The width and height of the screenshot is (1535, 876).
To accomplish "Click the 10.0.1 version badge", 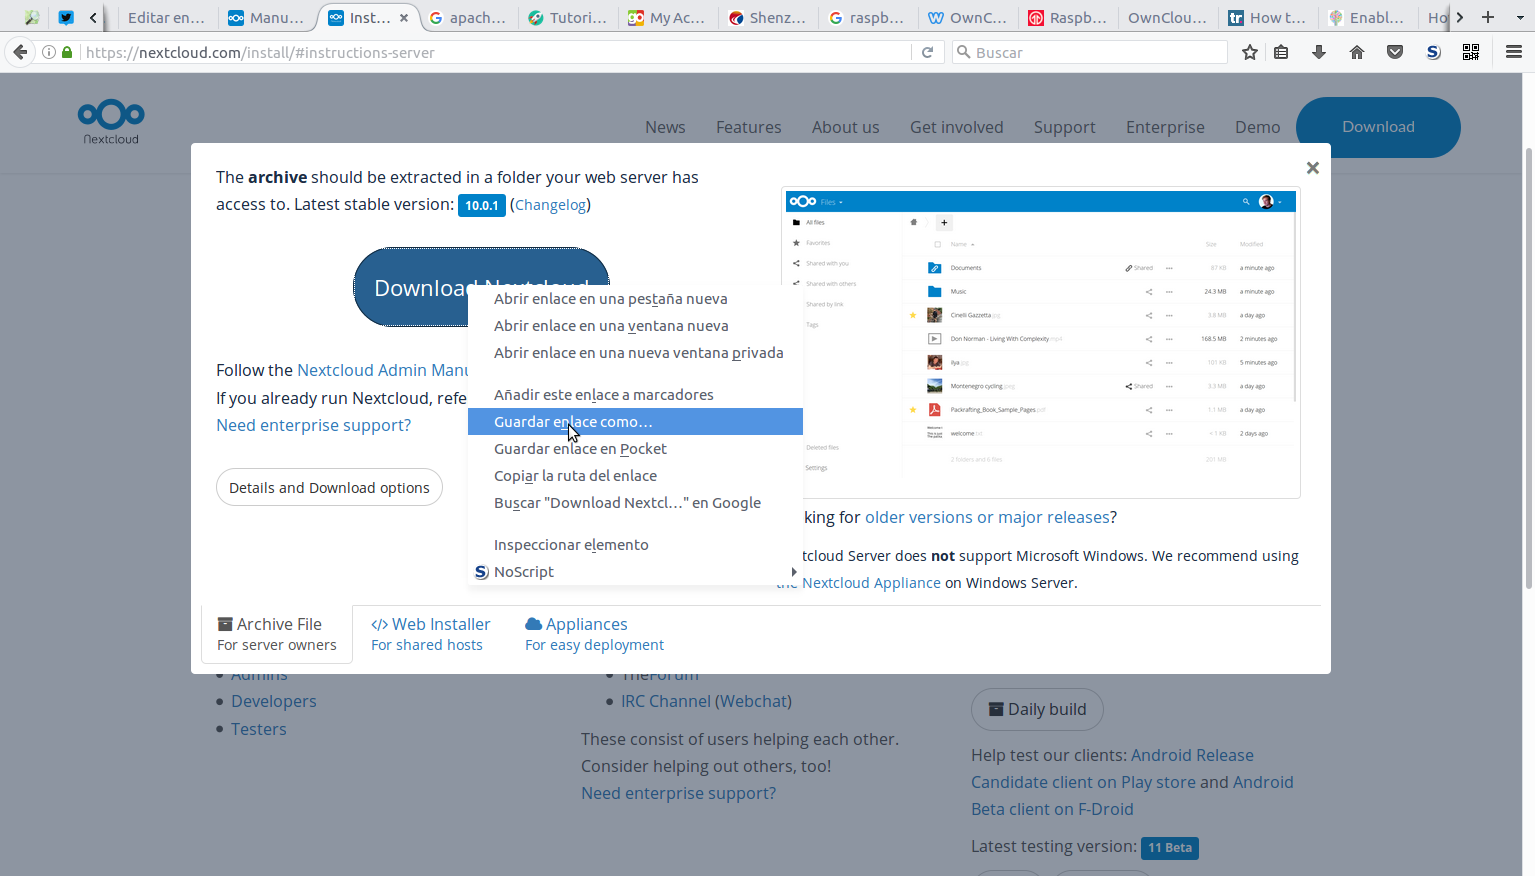I will tap(481, 205).
